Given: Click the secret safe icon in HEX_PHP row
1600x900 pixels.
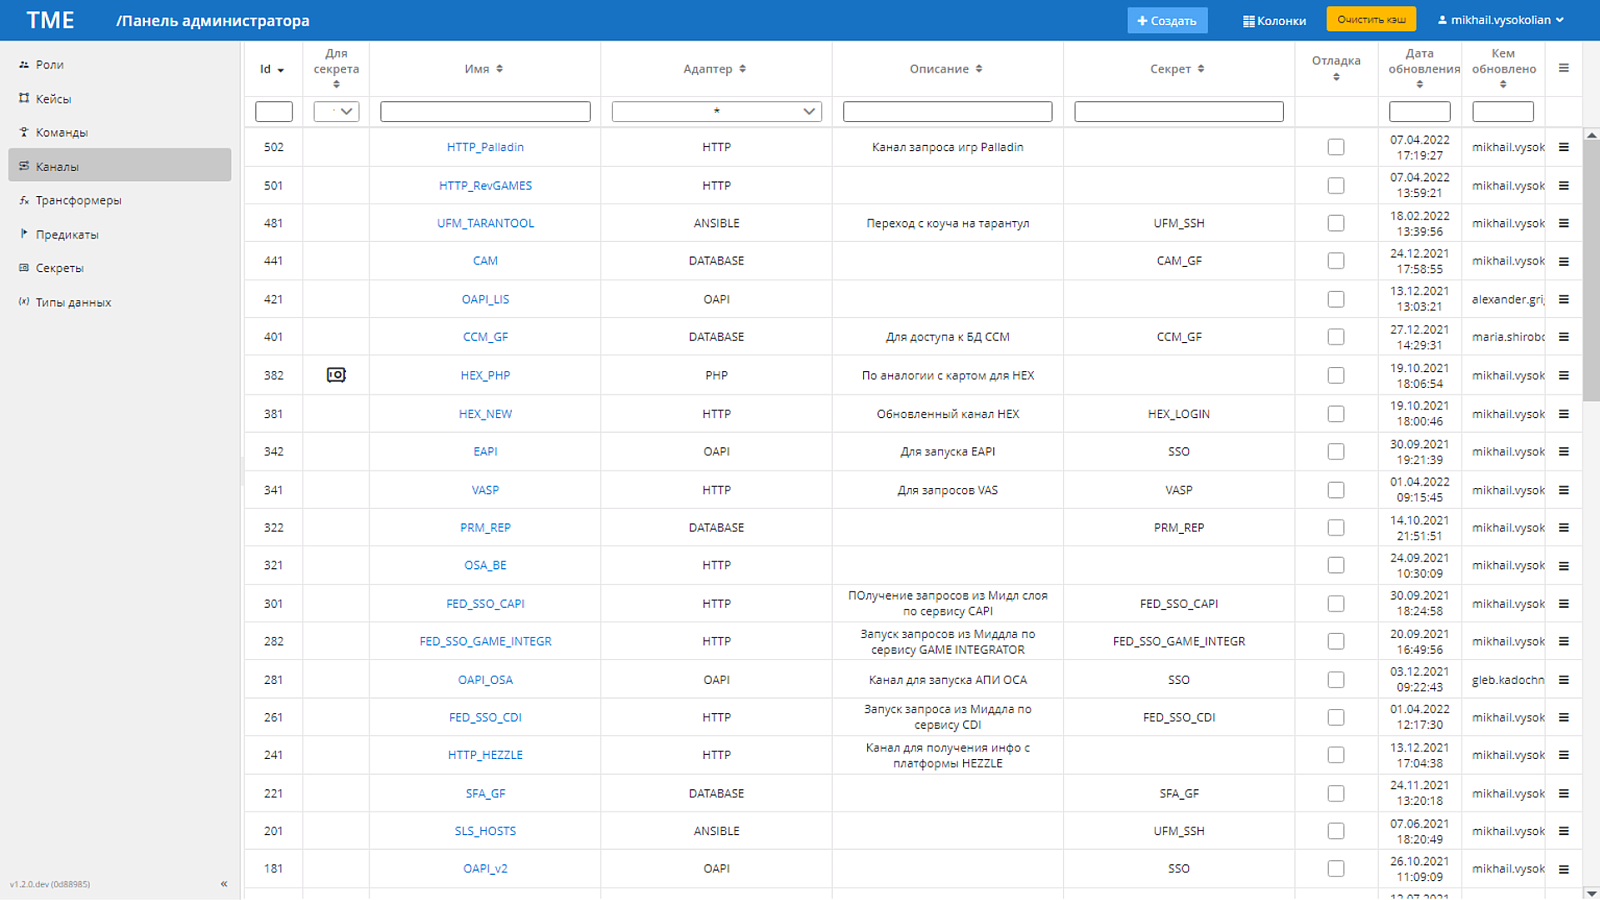Looking at the screenshot, I should [x=336, y=375].
